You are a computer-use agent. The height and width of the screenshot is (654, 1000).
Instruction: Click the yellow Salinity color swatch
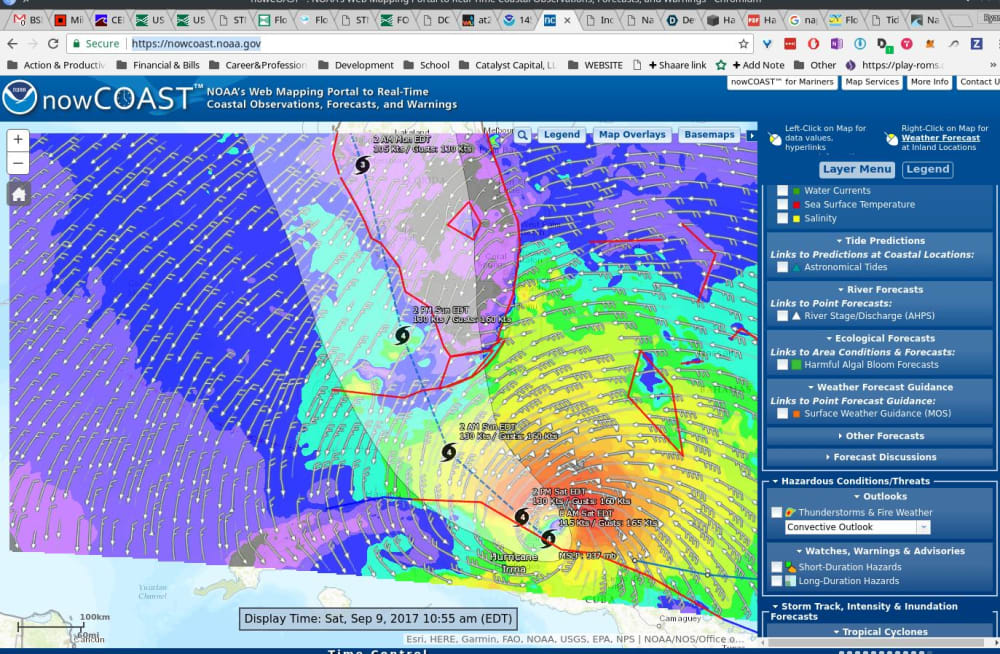click(x=796, y=219)
